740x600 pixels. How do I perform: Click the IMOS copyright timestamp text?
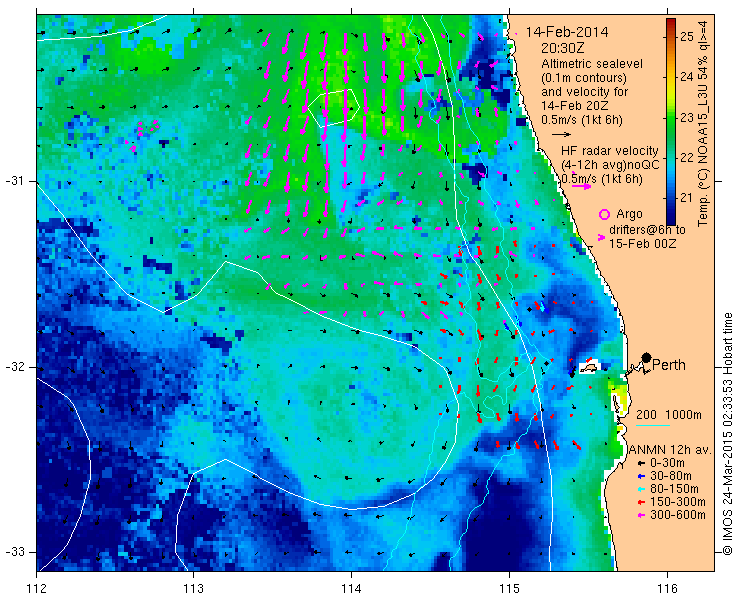point(727,433)
